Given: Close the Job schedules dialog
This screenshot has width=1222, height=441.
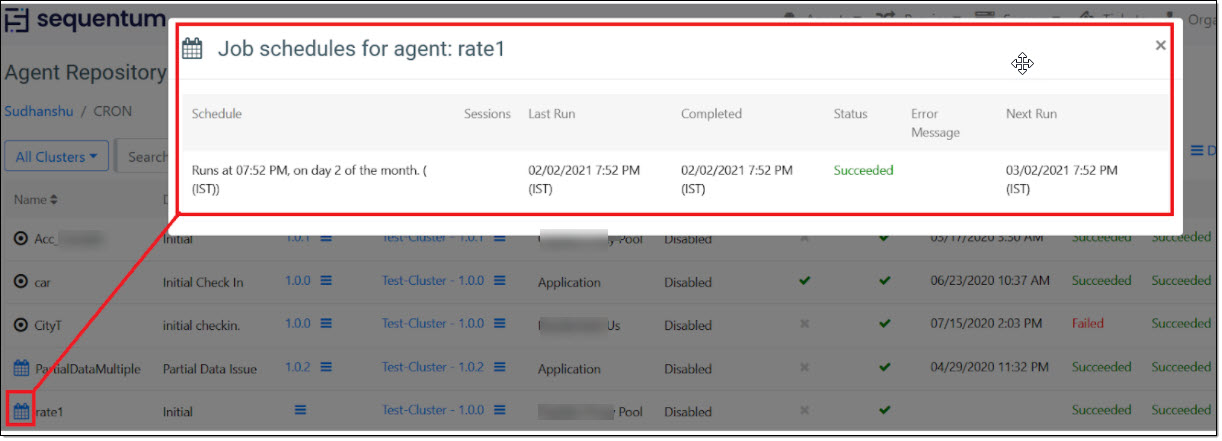Looking at the screenshot, I should [x=1160, y=45].
